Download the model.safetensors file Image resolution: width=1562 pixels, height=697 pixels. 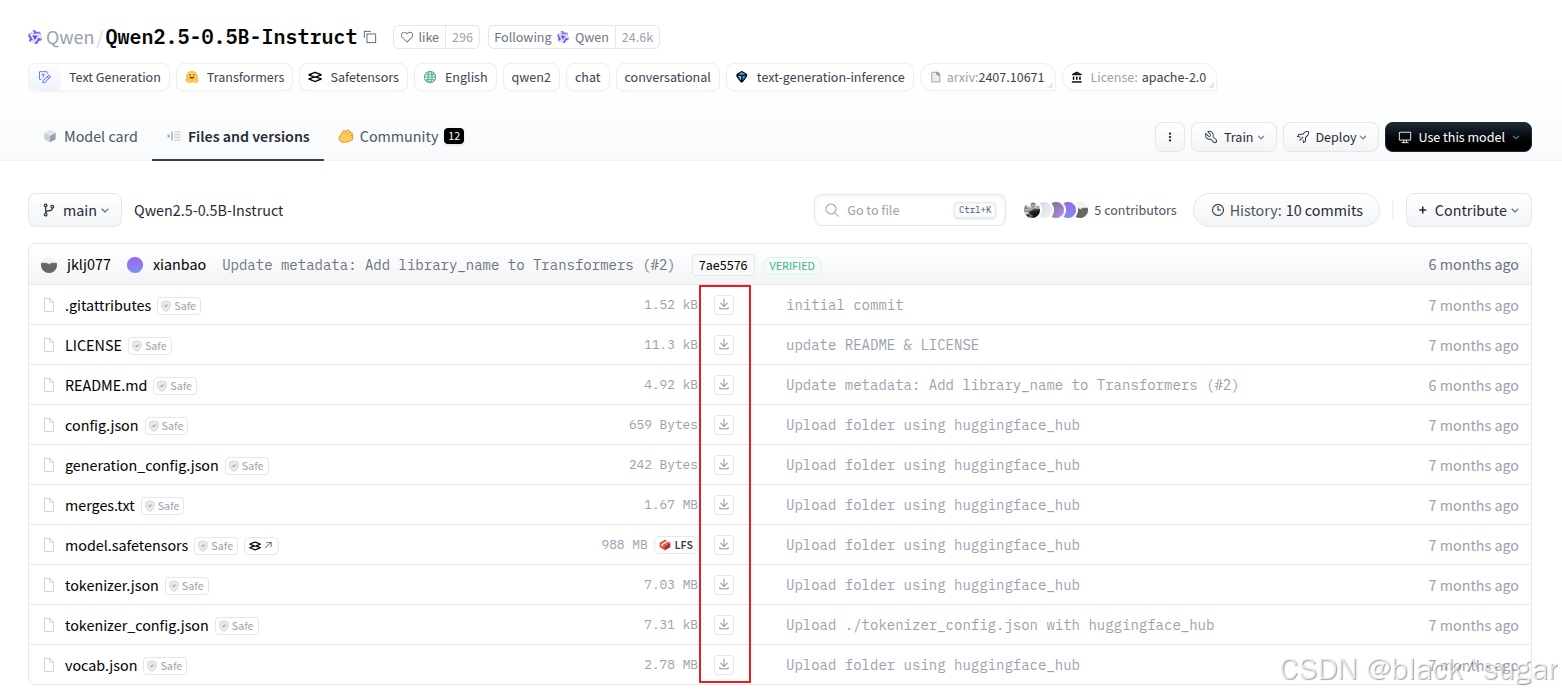coord(724,545)
